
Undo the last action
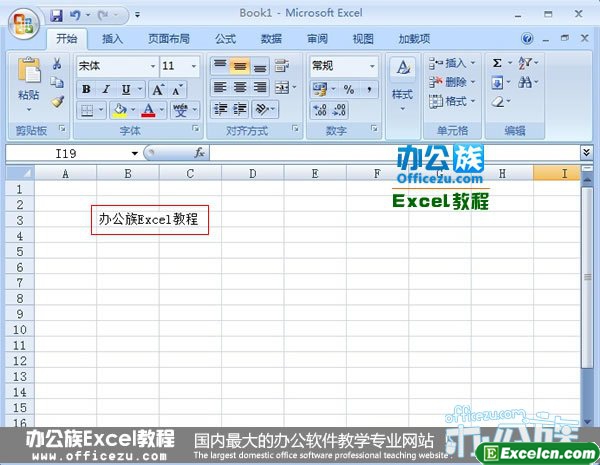click(x=75, y=15)
